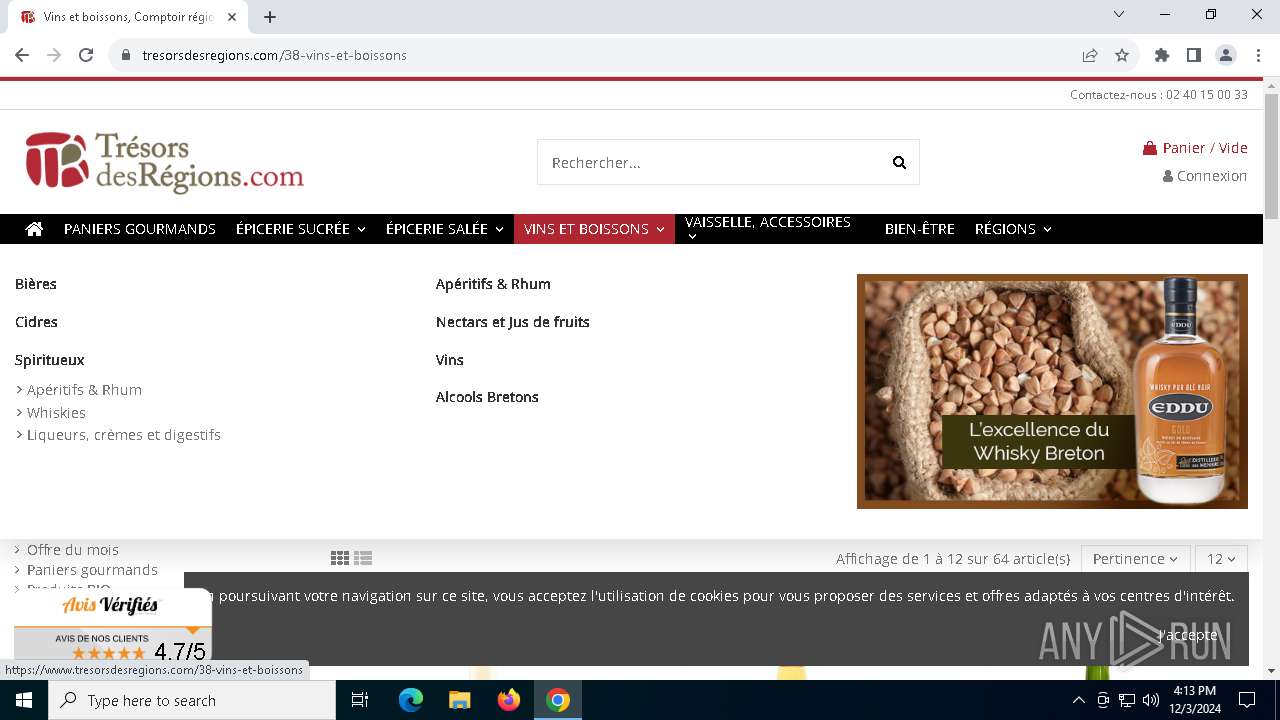This screenshot has width=1280, height=720.
Task: Expand Épicerie Salée menu
Action: (445, 229)
